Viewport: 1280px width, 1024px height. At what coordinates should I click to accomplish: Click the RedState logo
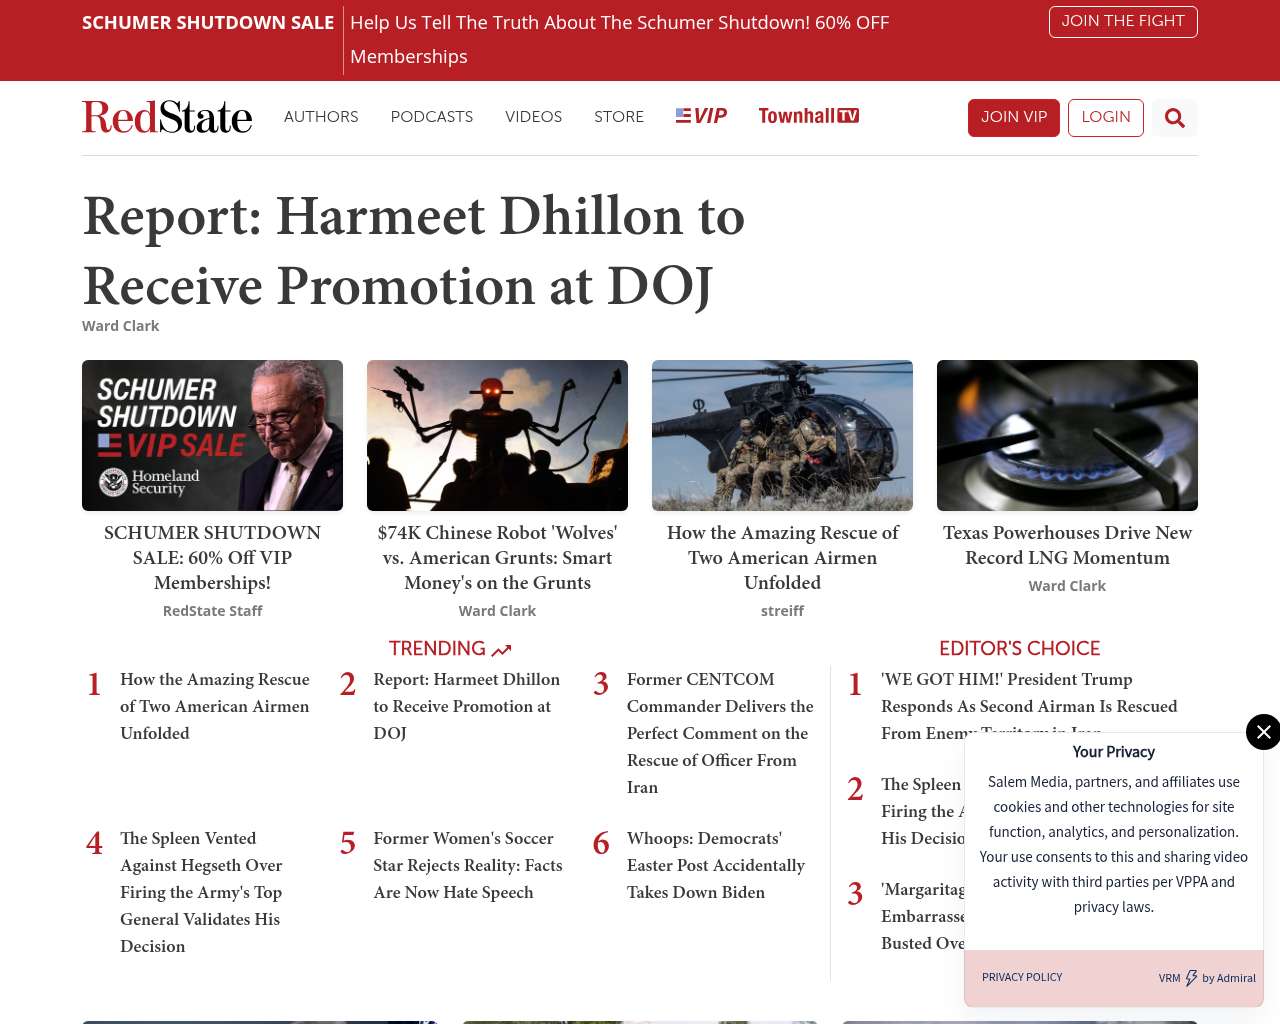(x=167, y=117)
